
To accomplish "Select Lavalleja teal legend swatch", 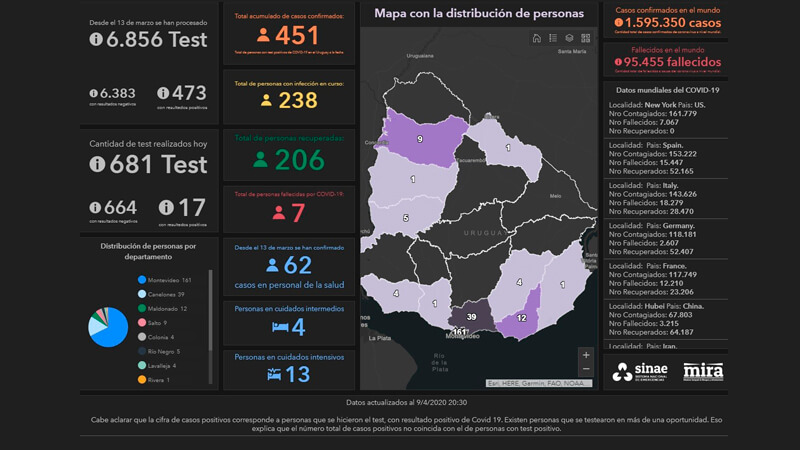I will (x=142, y=365).
